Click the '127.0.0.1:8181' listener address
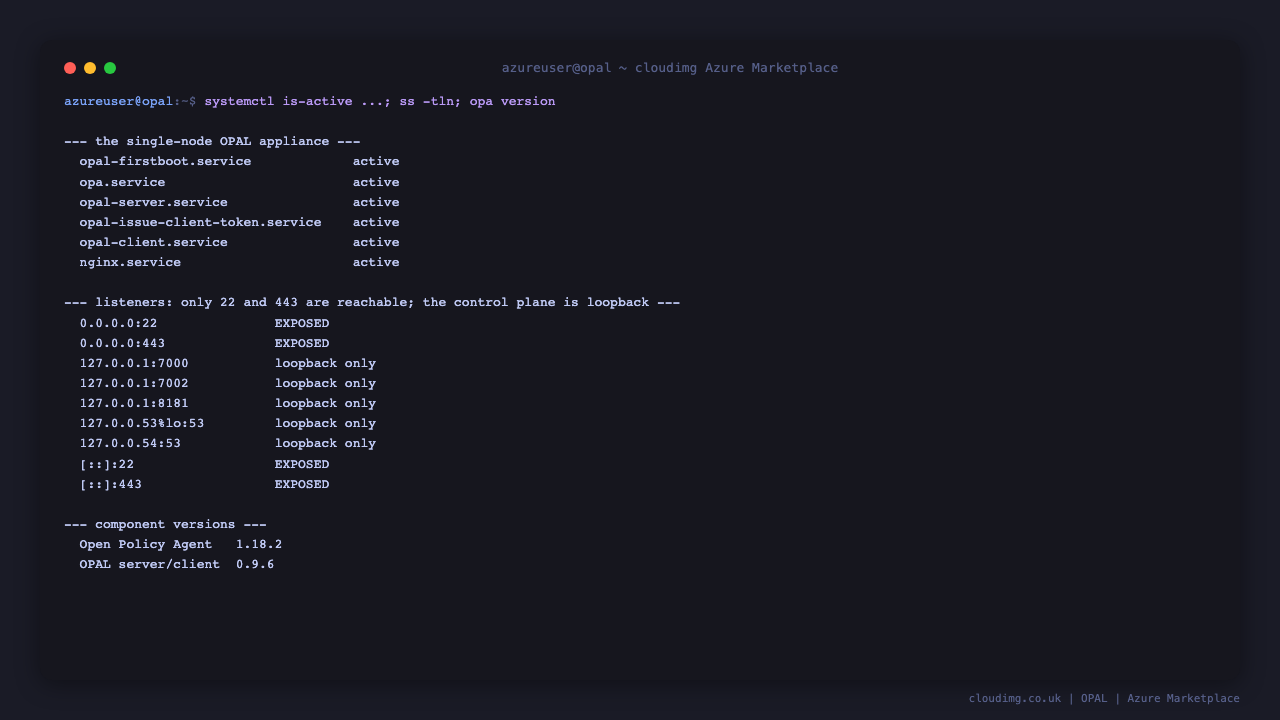The image size is (1280, 720). [x=134, y=403]
